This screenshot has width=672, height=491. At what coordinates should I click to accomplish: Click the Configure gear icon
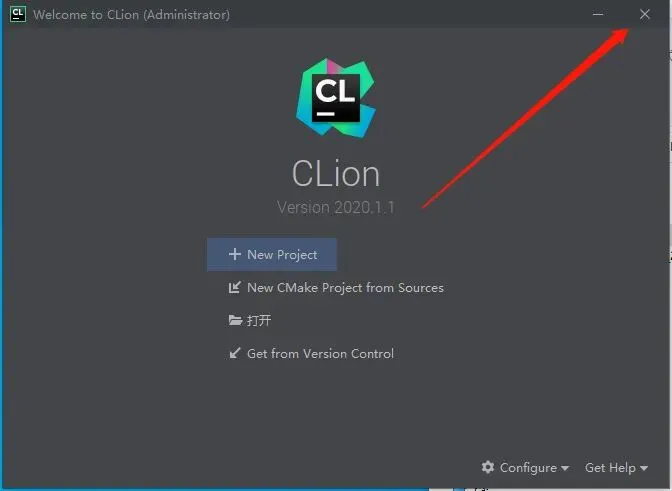488,467
